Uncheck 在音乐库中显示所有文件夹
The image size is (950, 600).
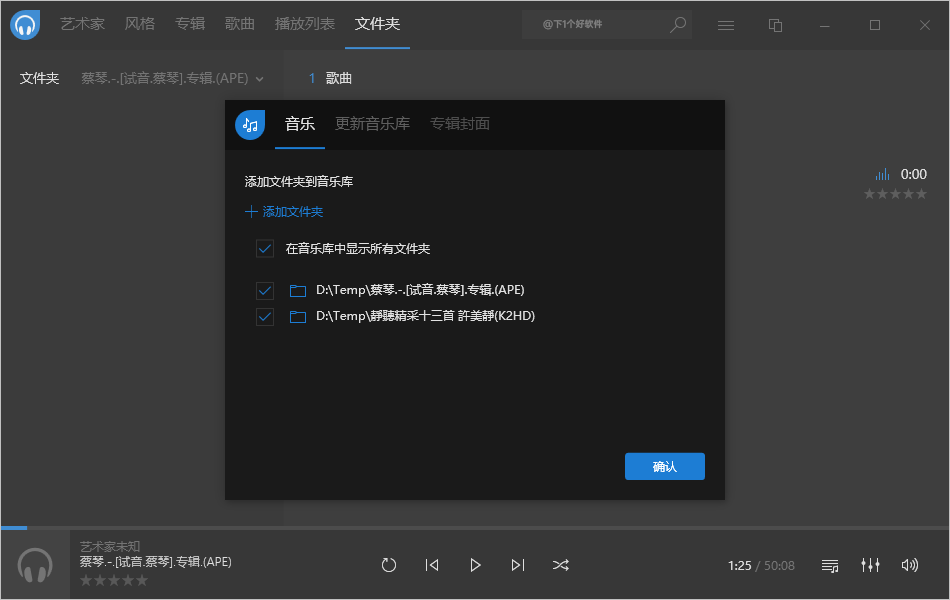click(x=265, y=248)
